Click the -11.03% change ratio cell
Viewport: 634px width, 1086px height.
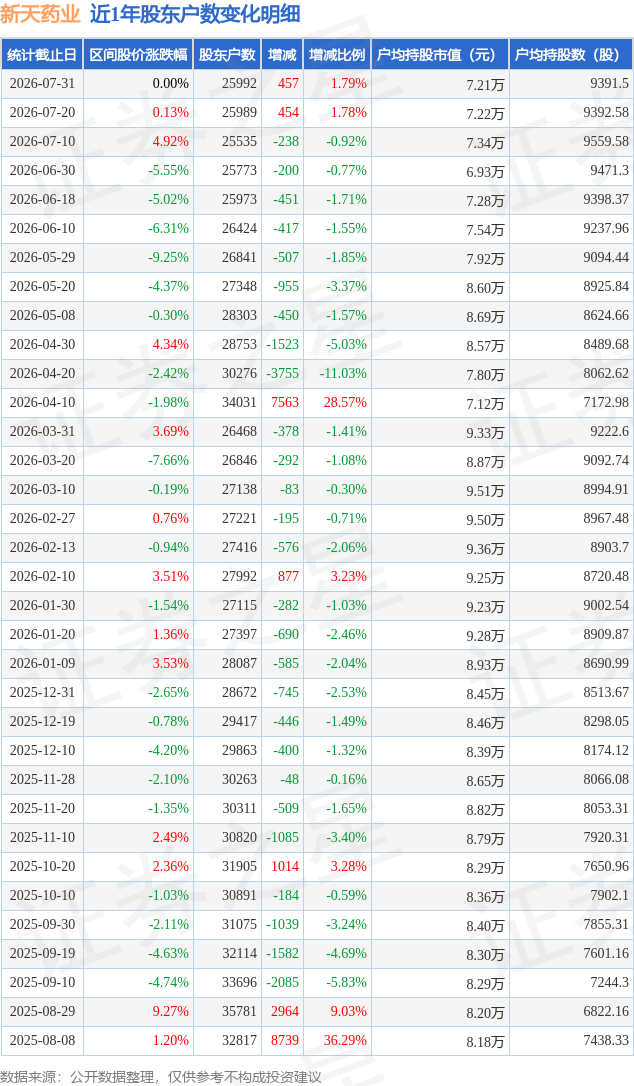343,373
